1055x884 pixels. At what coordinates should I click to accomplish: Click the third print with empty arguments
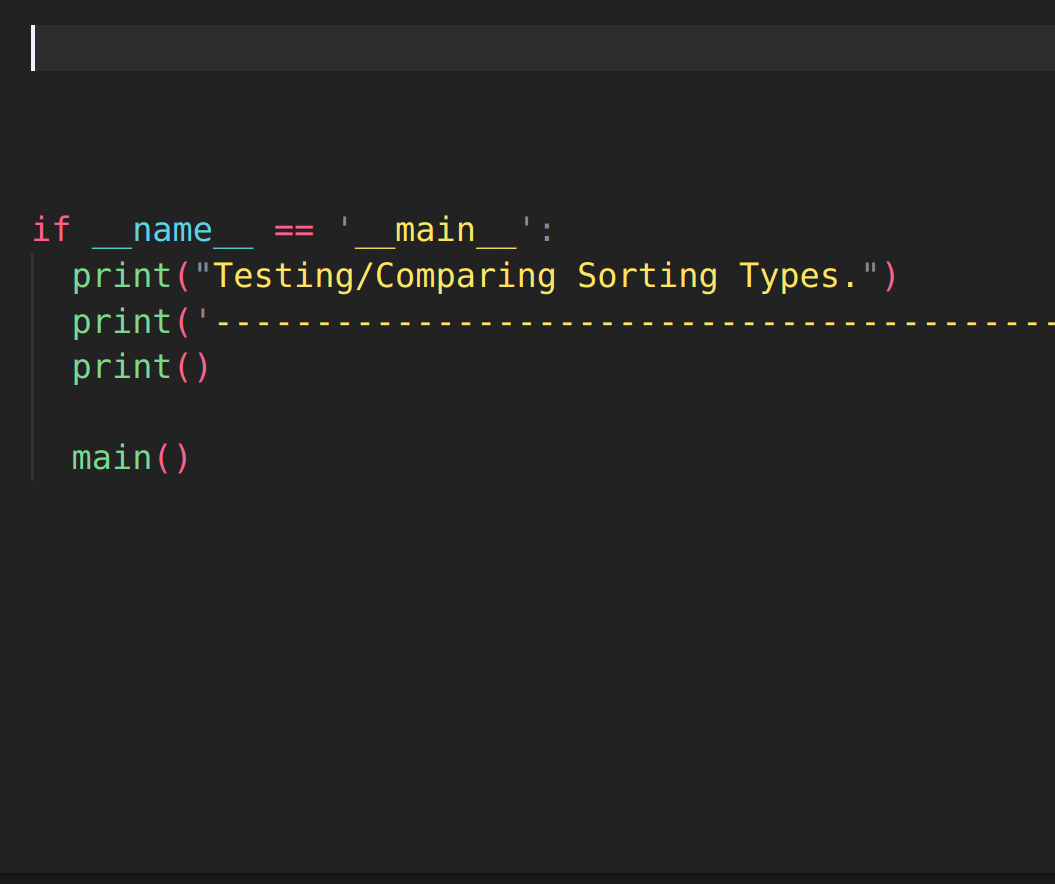click(122, 367)
